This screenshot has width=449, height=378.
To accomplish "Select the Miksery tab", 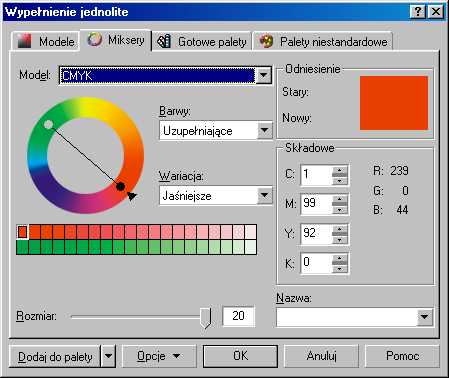I will point(115,40).
